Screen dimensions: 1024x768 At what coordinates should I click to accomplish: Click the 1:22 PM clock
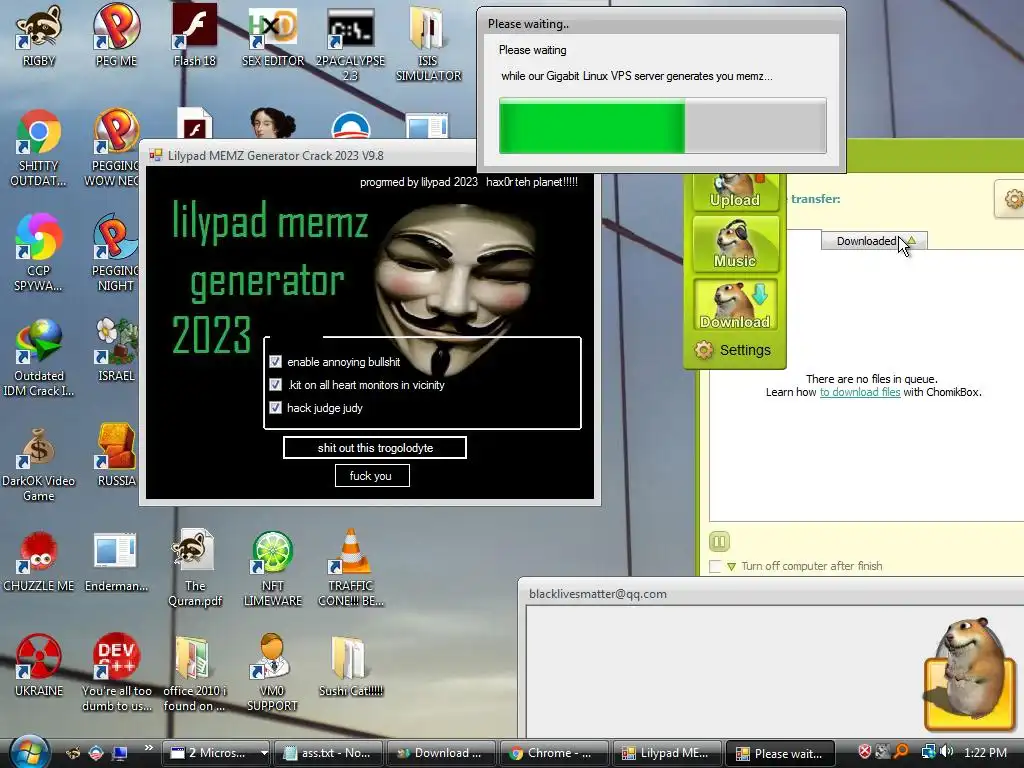pyautogui.click(x=985, y=753)
